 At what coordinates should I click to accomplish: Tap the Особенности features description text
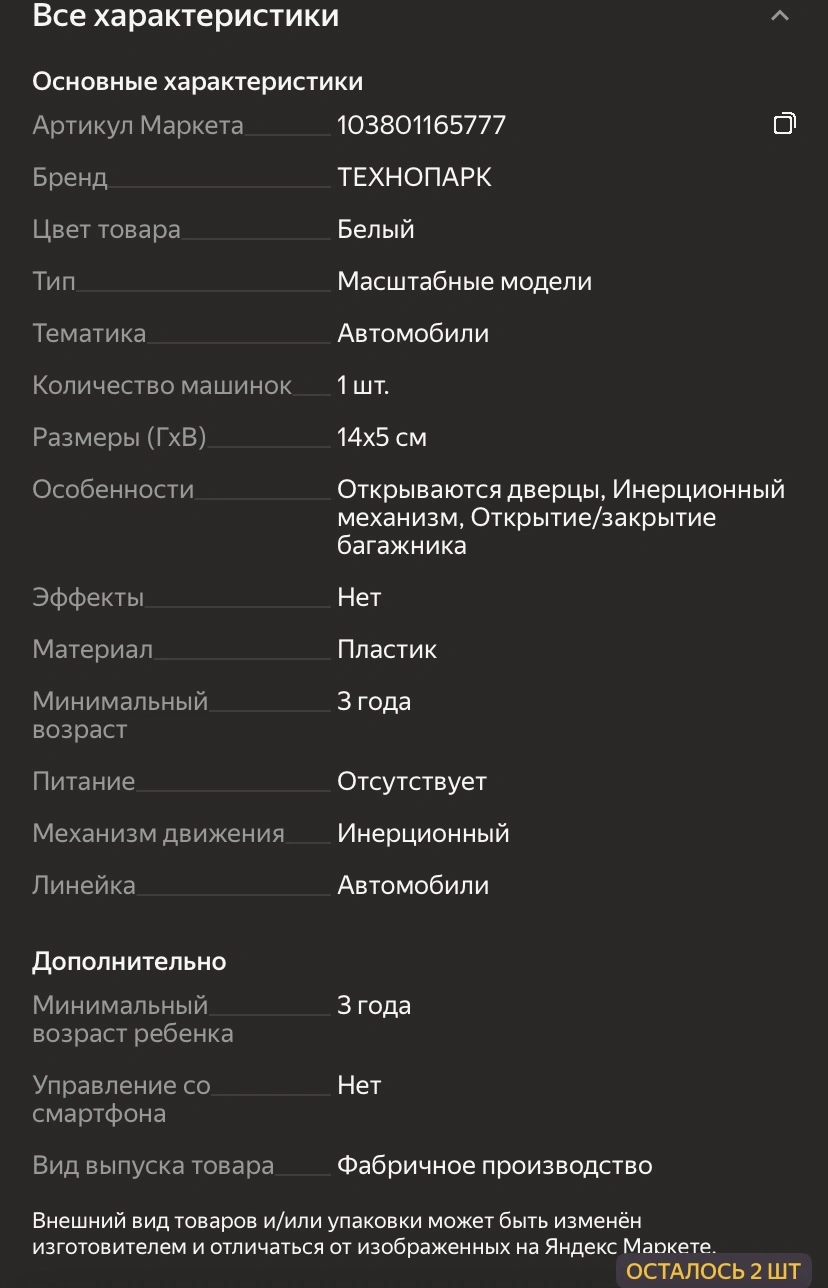[x=560, y=517]
